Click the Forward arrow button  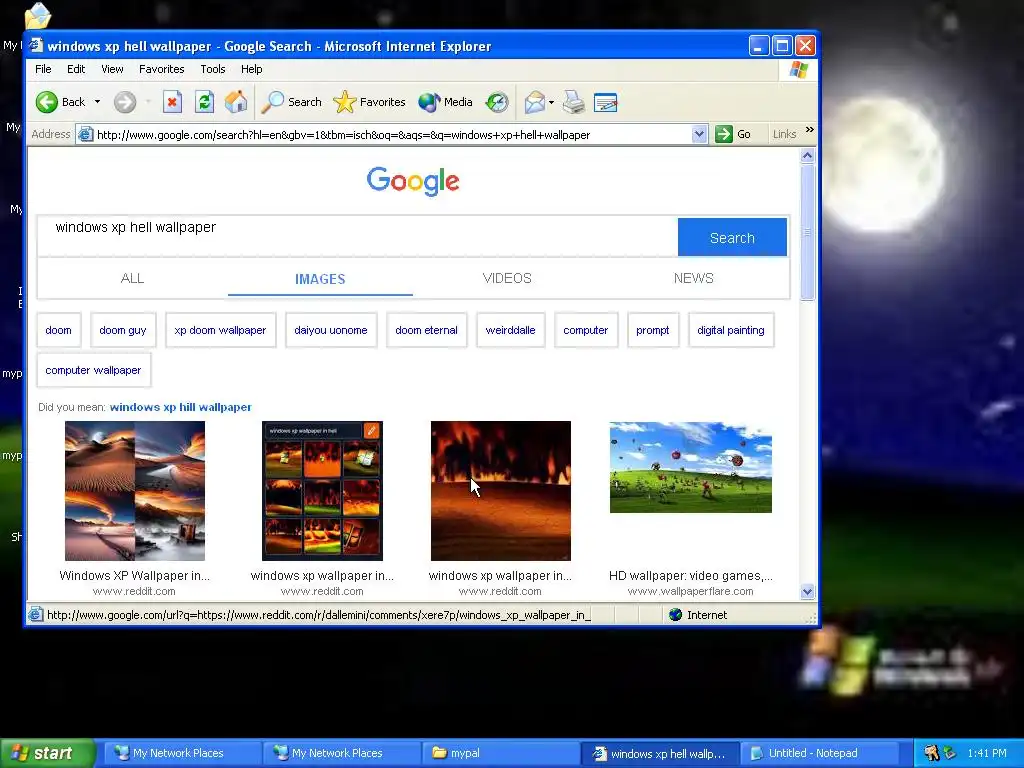click(x=125, y=102)
